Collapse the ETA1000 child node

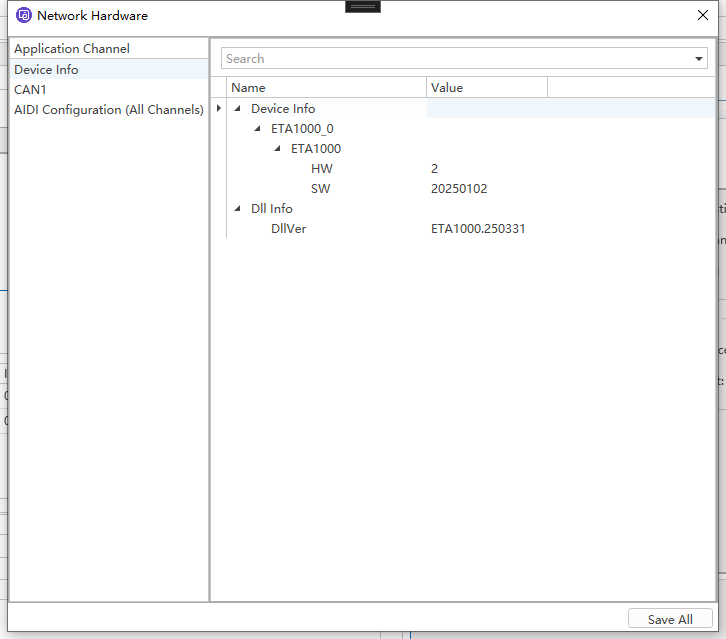point(277,149)
